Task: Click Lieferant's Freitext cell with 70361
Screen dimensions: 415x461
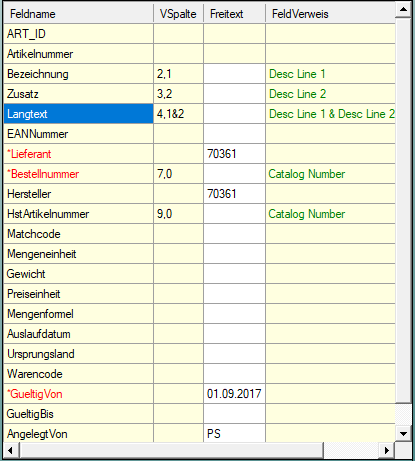Action: click(234, 154)
